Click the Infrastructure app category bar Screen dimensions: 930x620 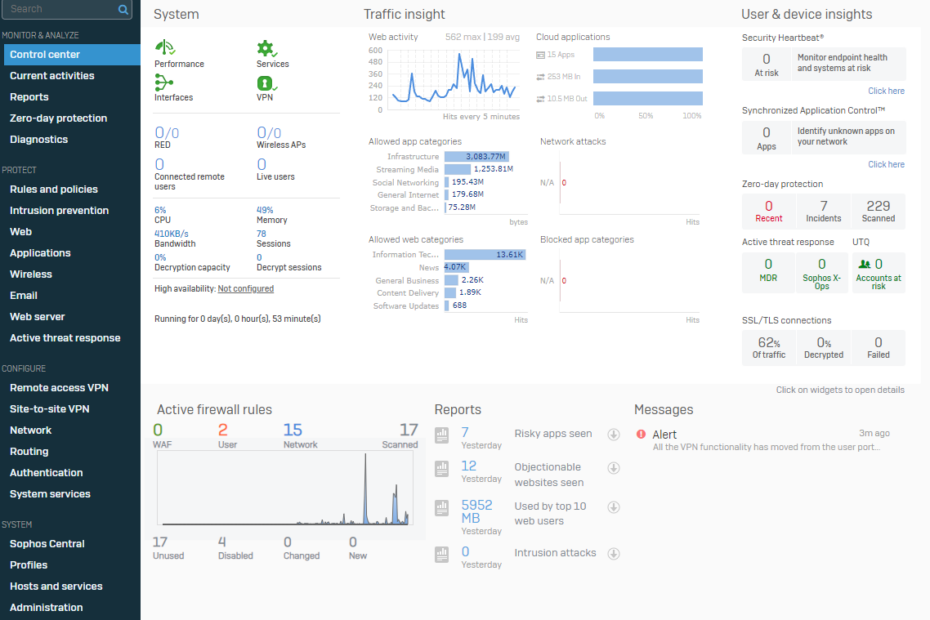tap(476, 157)
